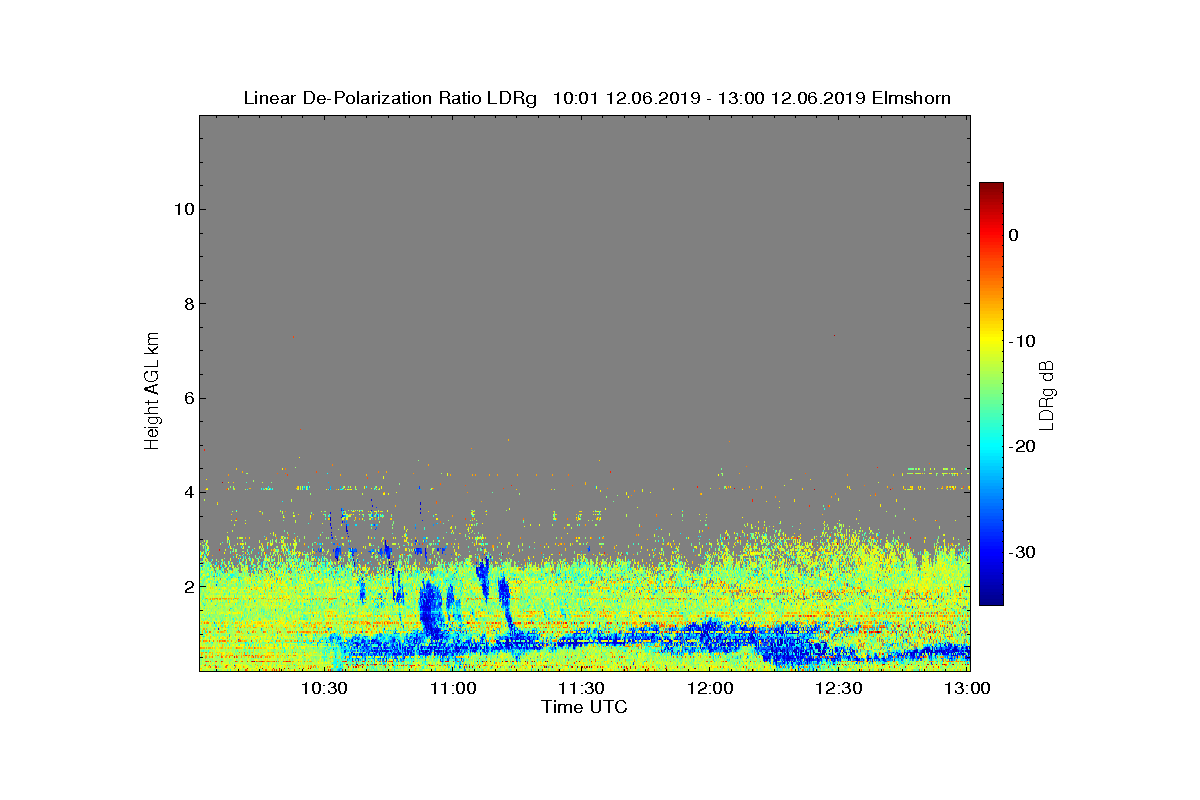Click the 4 km height tick label
This screenshot has width=1200, height=800.
click(187, 492)
